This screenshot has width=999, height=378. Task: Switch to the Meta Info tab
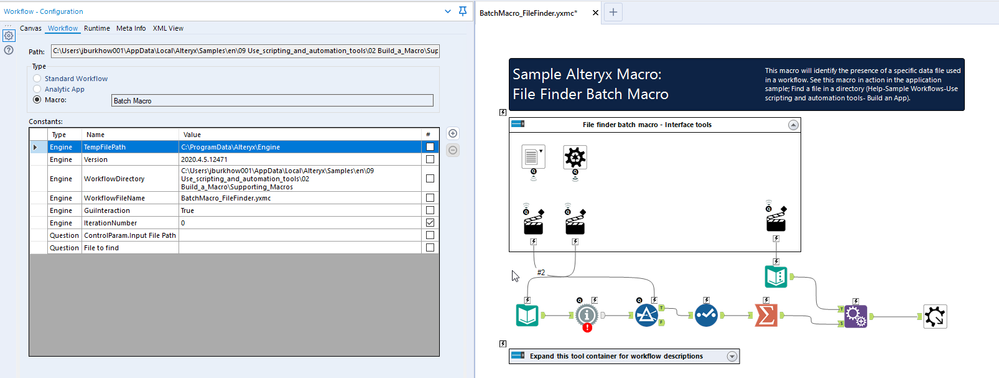(x=131, y=28)
